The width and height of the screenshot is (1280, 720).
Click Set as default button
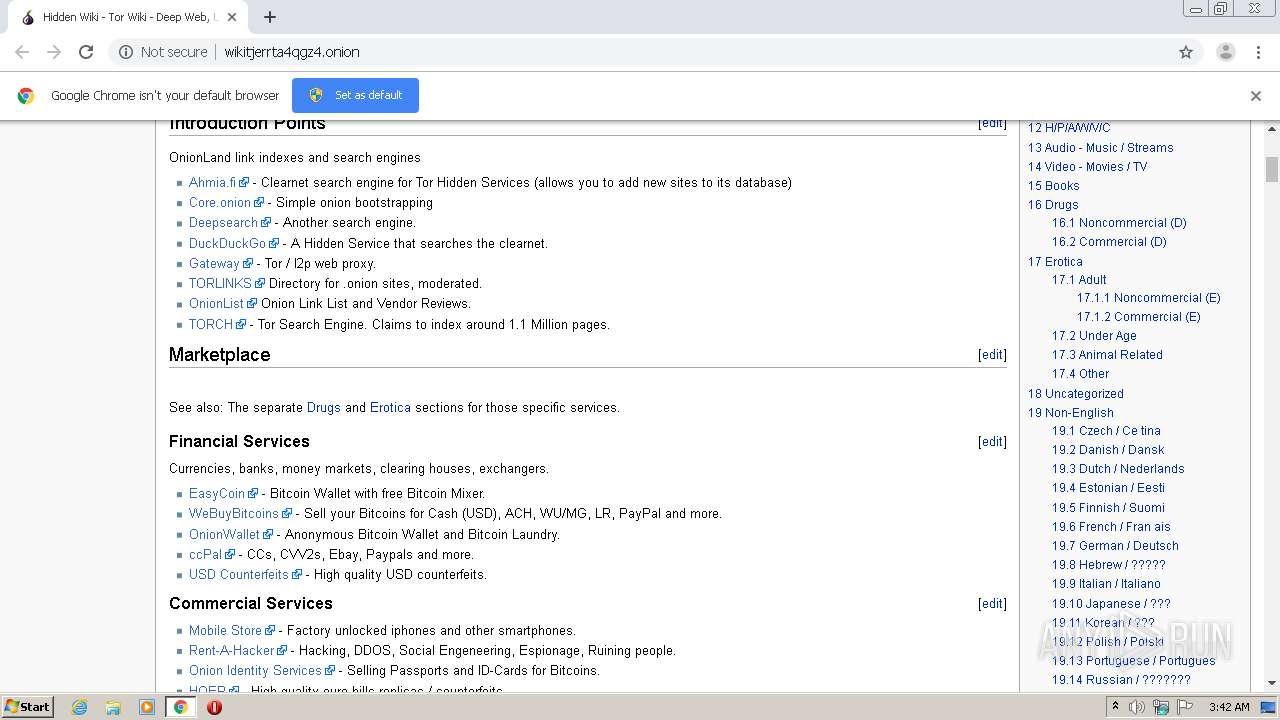(x=355, y=95)
